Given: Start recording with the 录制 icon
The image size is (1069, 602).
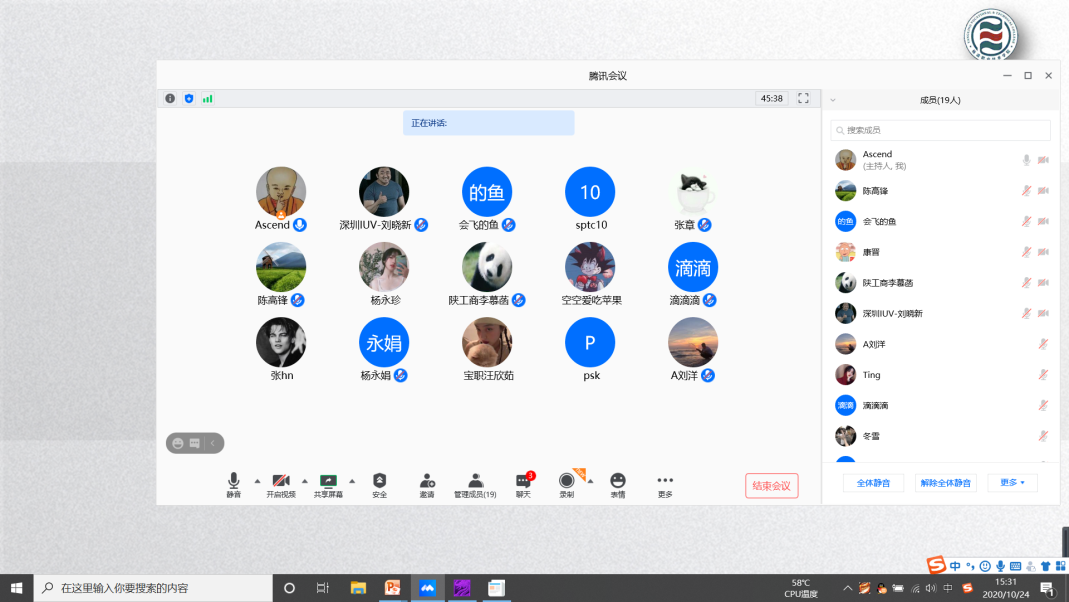Looking at the screenshot, I should (x=567, y=481).
